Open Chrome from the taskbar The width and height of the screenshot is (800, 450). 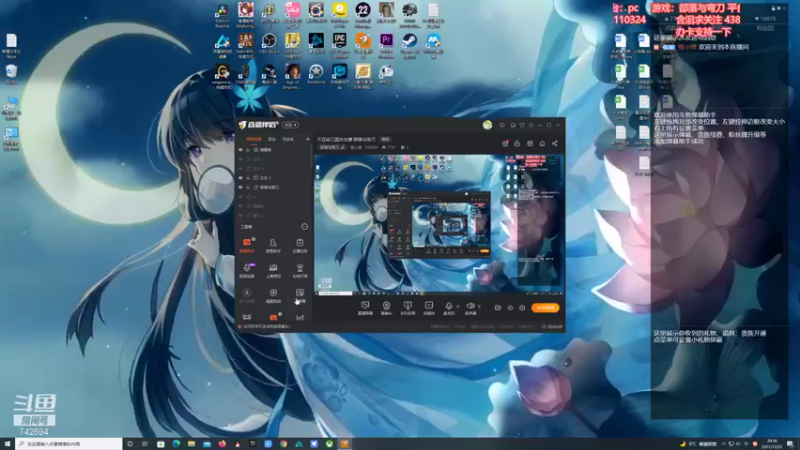[x=283, y=444]
